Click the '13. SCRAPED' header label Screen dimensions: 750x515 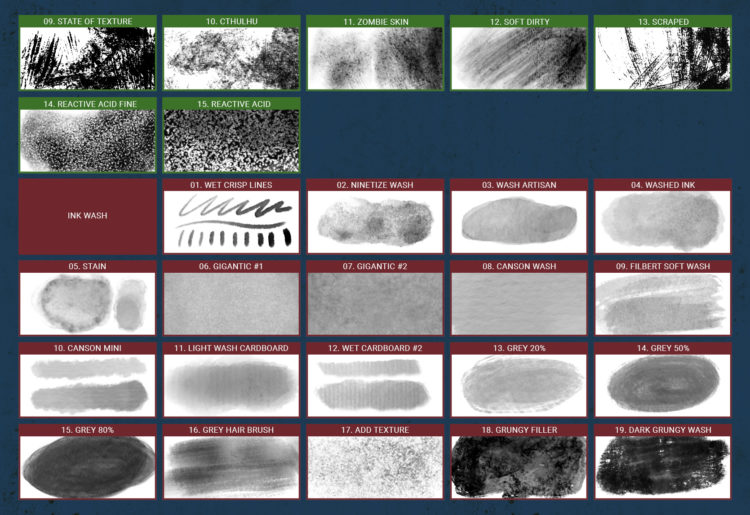663,22
